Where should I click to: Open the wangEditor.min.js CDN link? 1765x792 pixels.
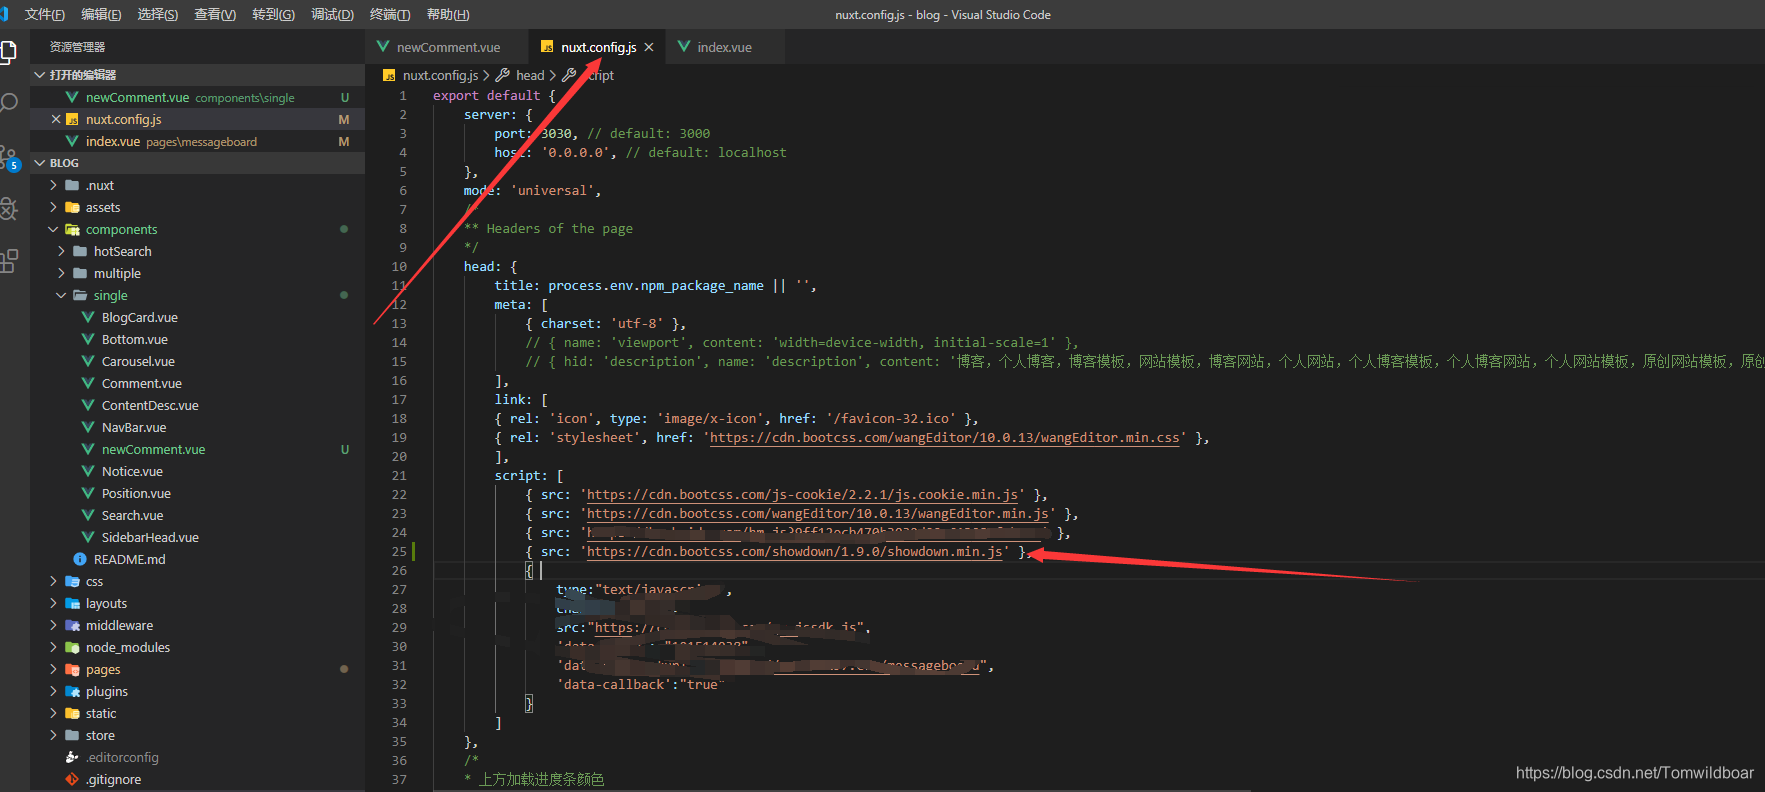pyautogui.click(x=817, y=514)
